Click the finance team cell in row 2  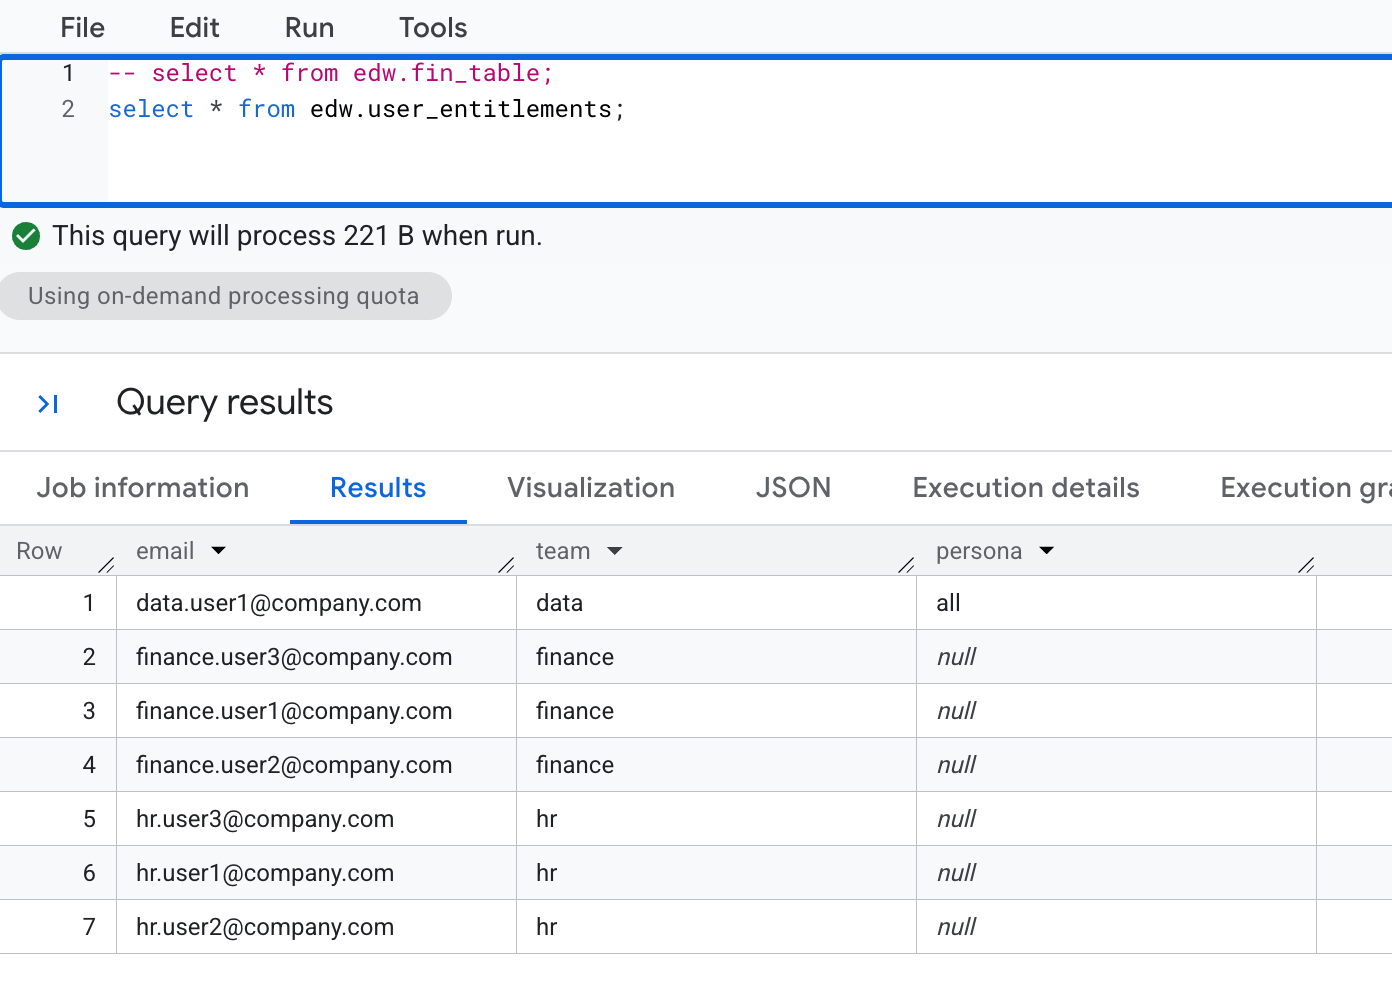point(716,657)
